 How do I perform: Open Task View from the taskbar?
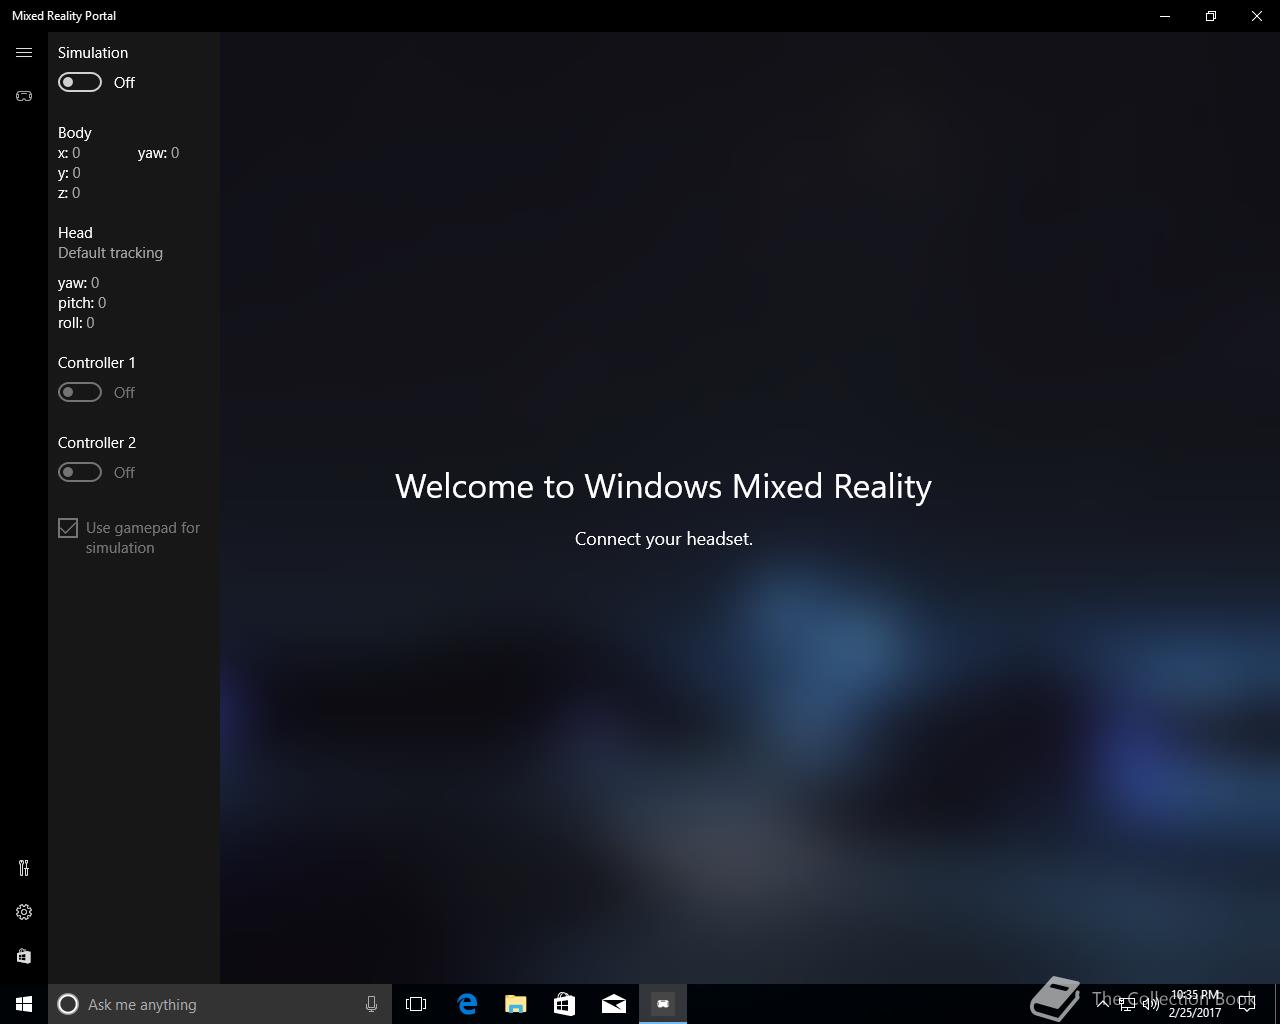pyautogui.click(x=416, y=1004)
